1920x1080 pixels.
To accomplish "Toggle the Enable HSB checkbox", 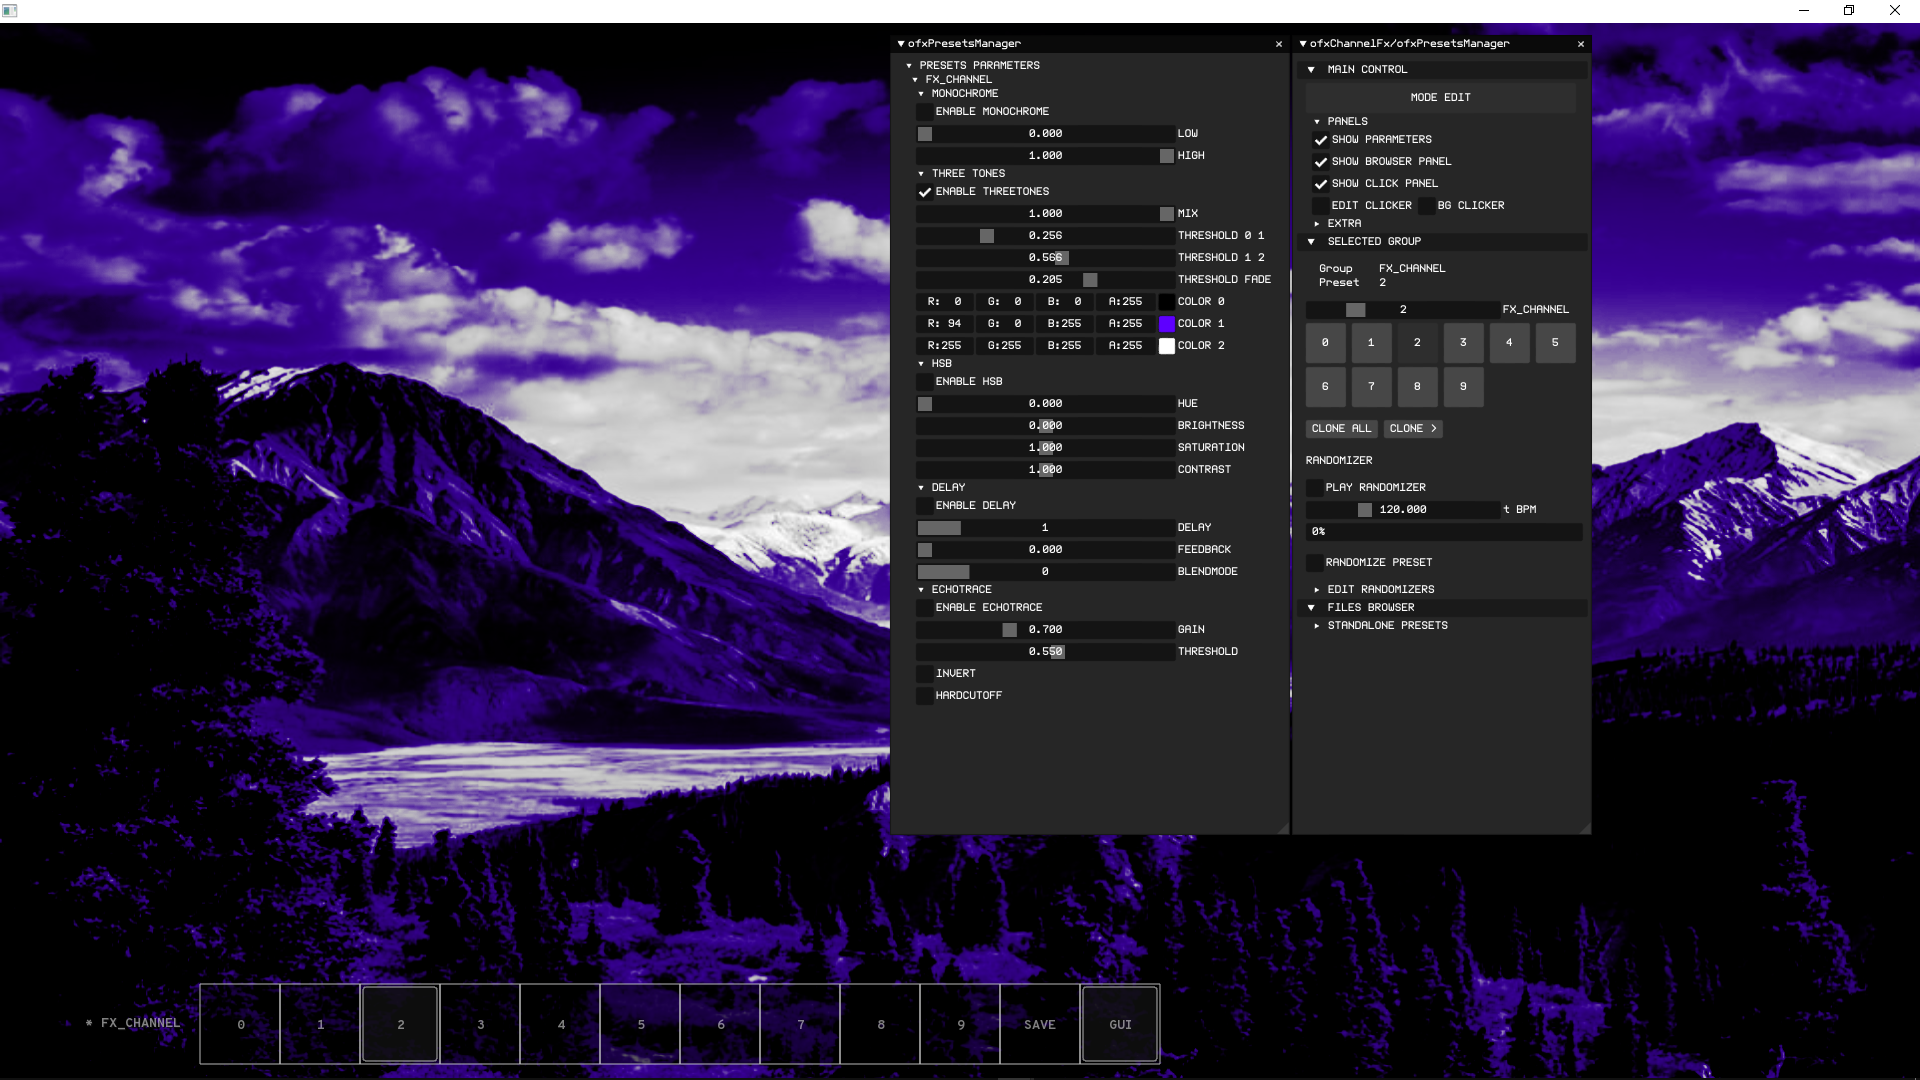I will (925, 382).
